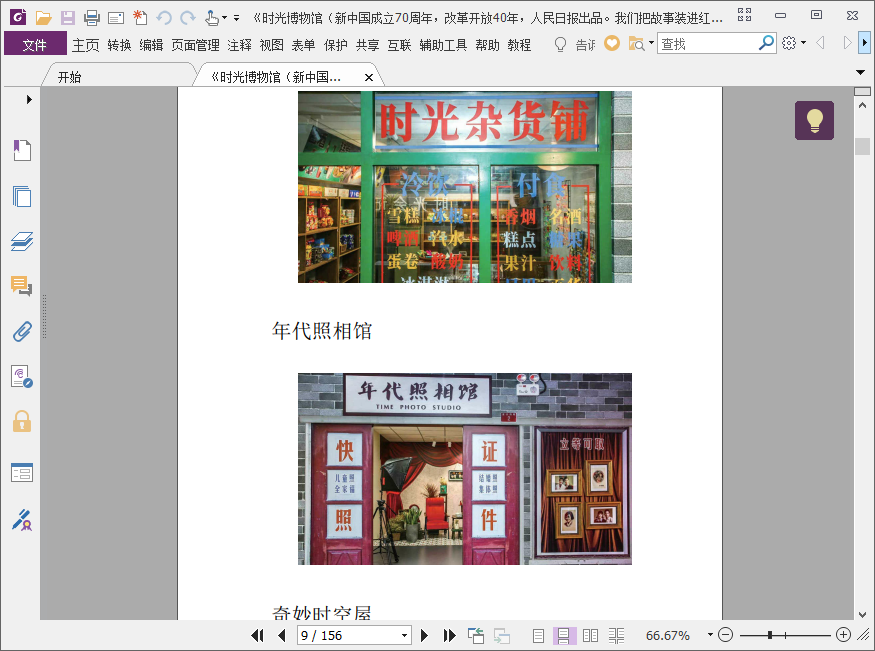Print the document using the printer icon
The width and height of the screenshot is (875, 651).
point(92,18)
